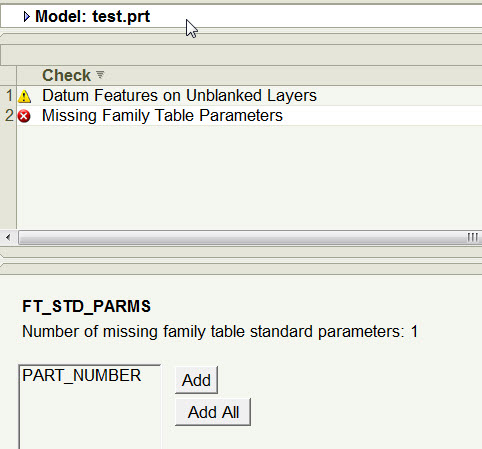
Task: Click the divider bar above the FT_STD_PARMS panel
Action: (x=241, y=269)
